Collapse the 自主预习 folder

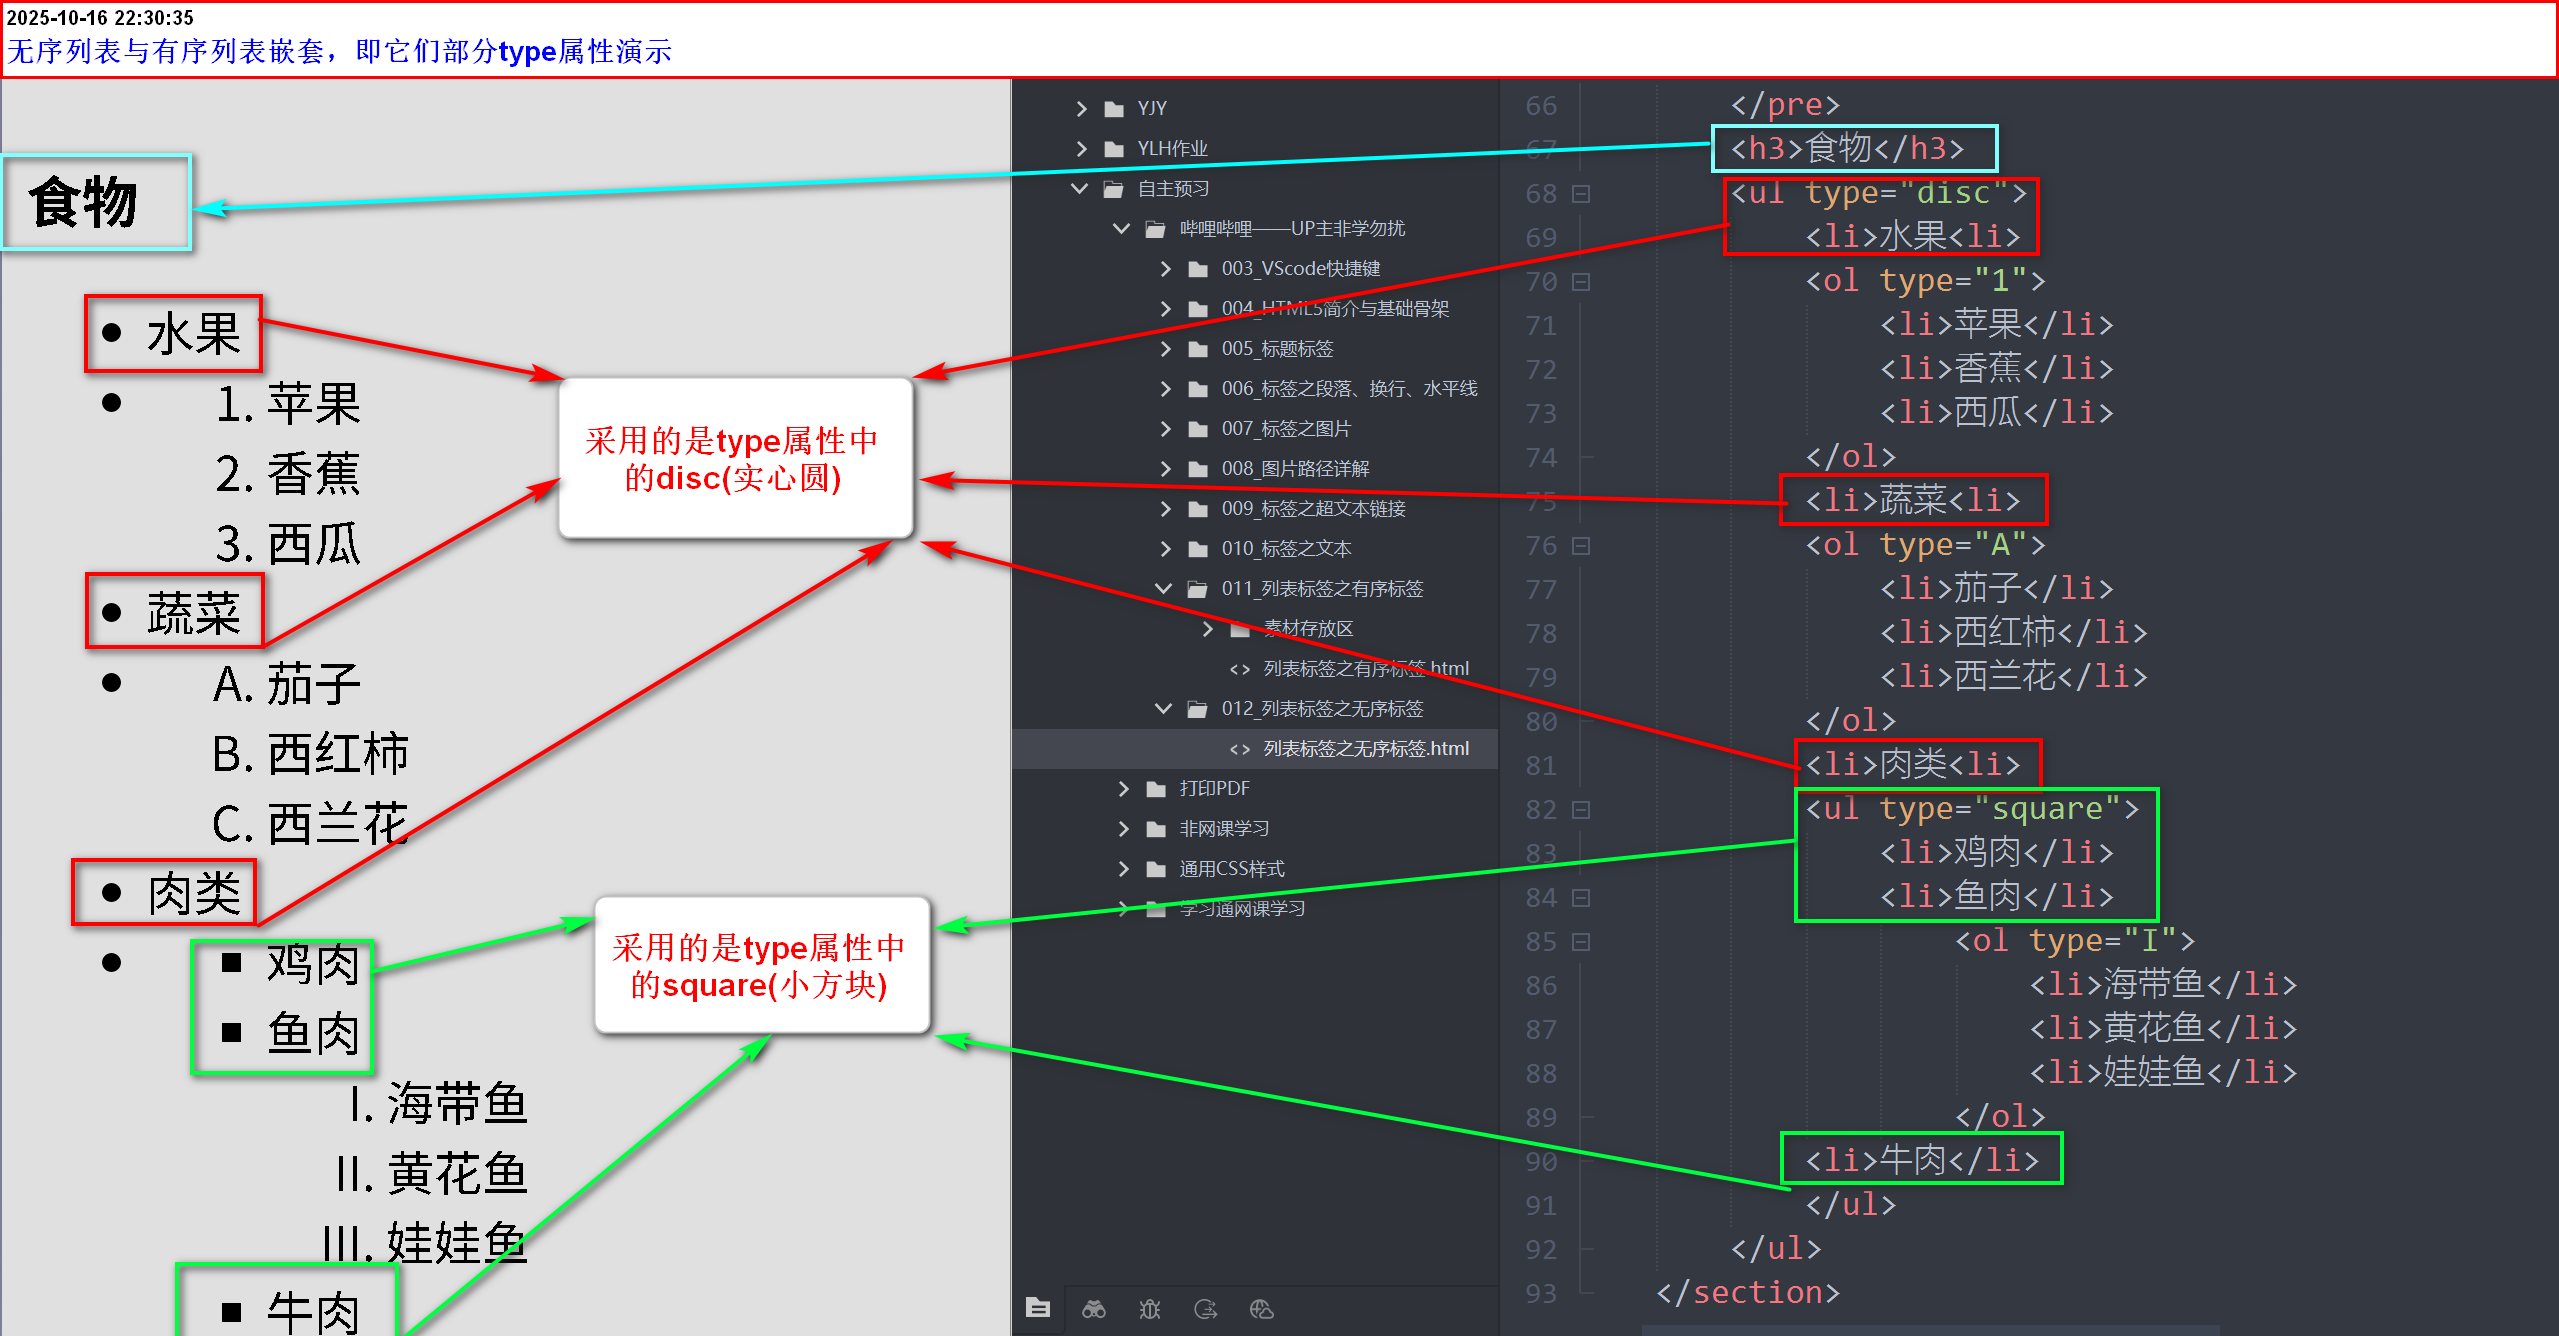[x=1079, y=189]
